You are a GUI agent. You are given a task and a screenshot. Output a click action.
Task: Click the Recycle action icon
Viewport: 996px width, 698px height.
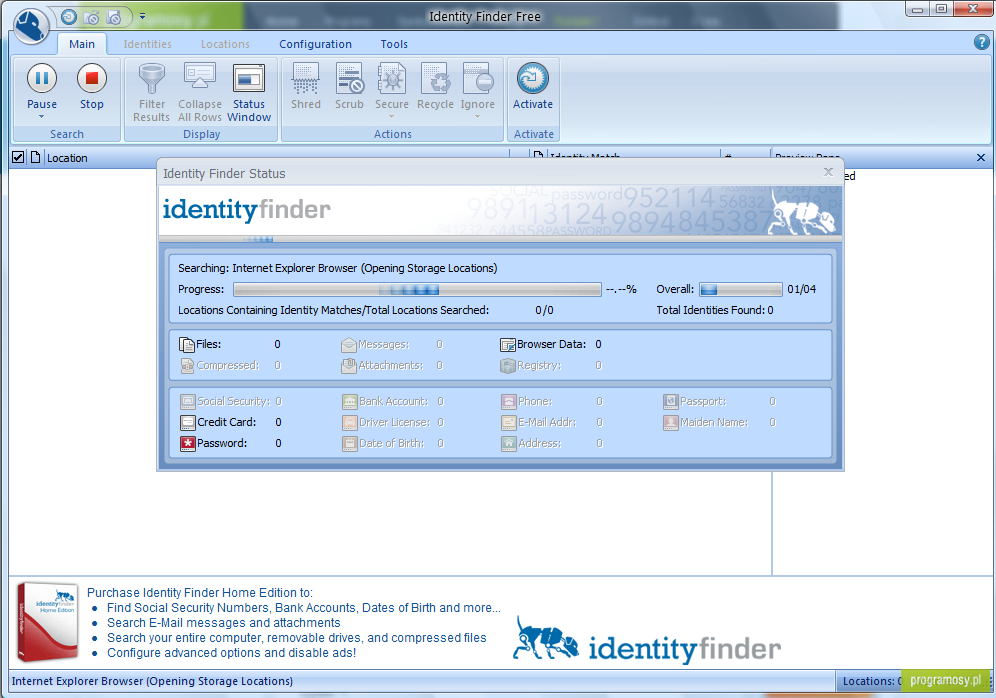click(x=435, y=79)
